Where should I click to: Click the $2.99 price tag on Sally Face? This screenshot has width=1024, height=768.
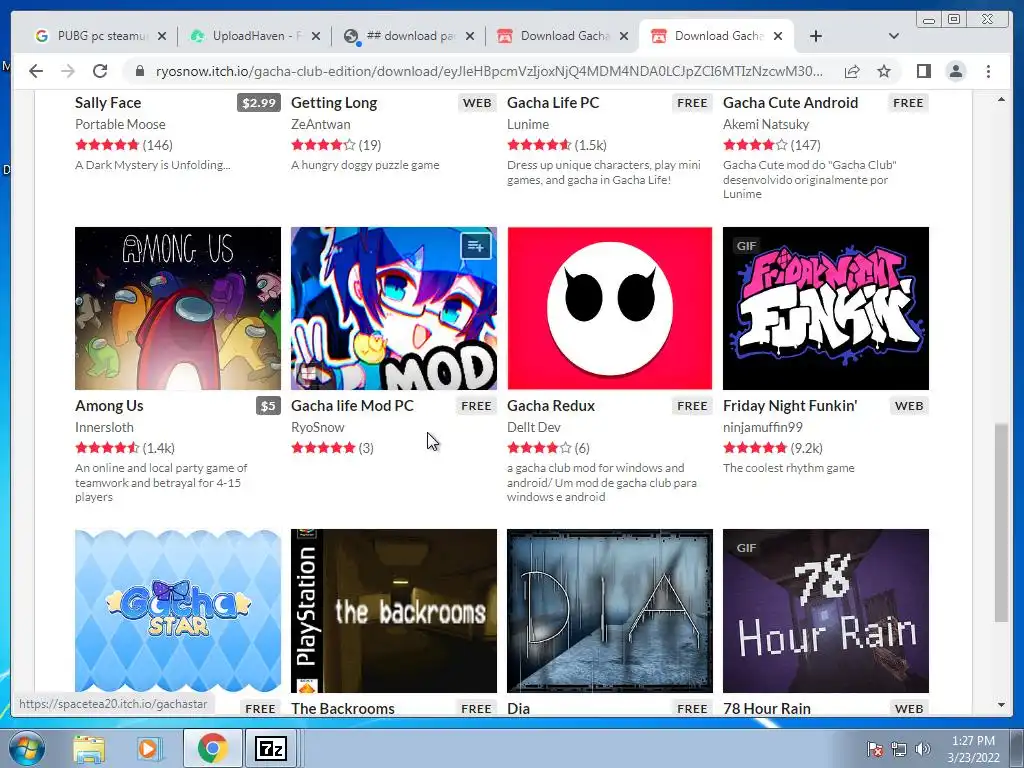pyautogui.click(x=259, y=103)
